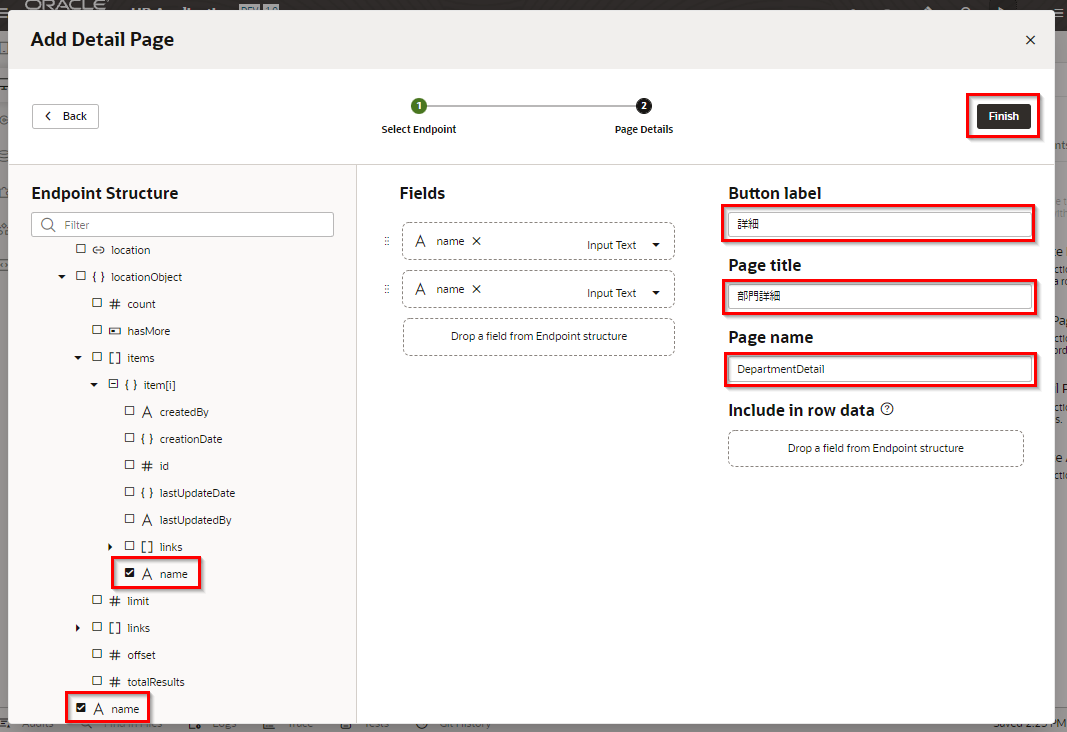
Task: Go to the Select Endpoint step
Action: 419,106
